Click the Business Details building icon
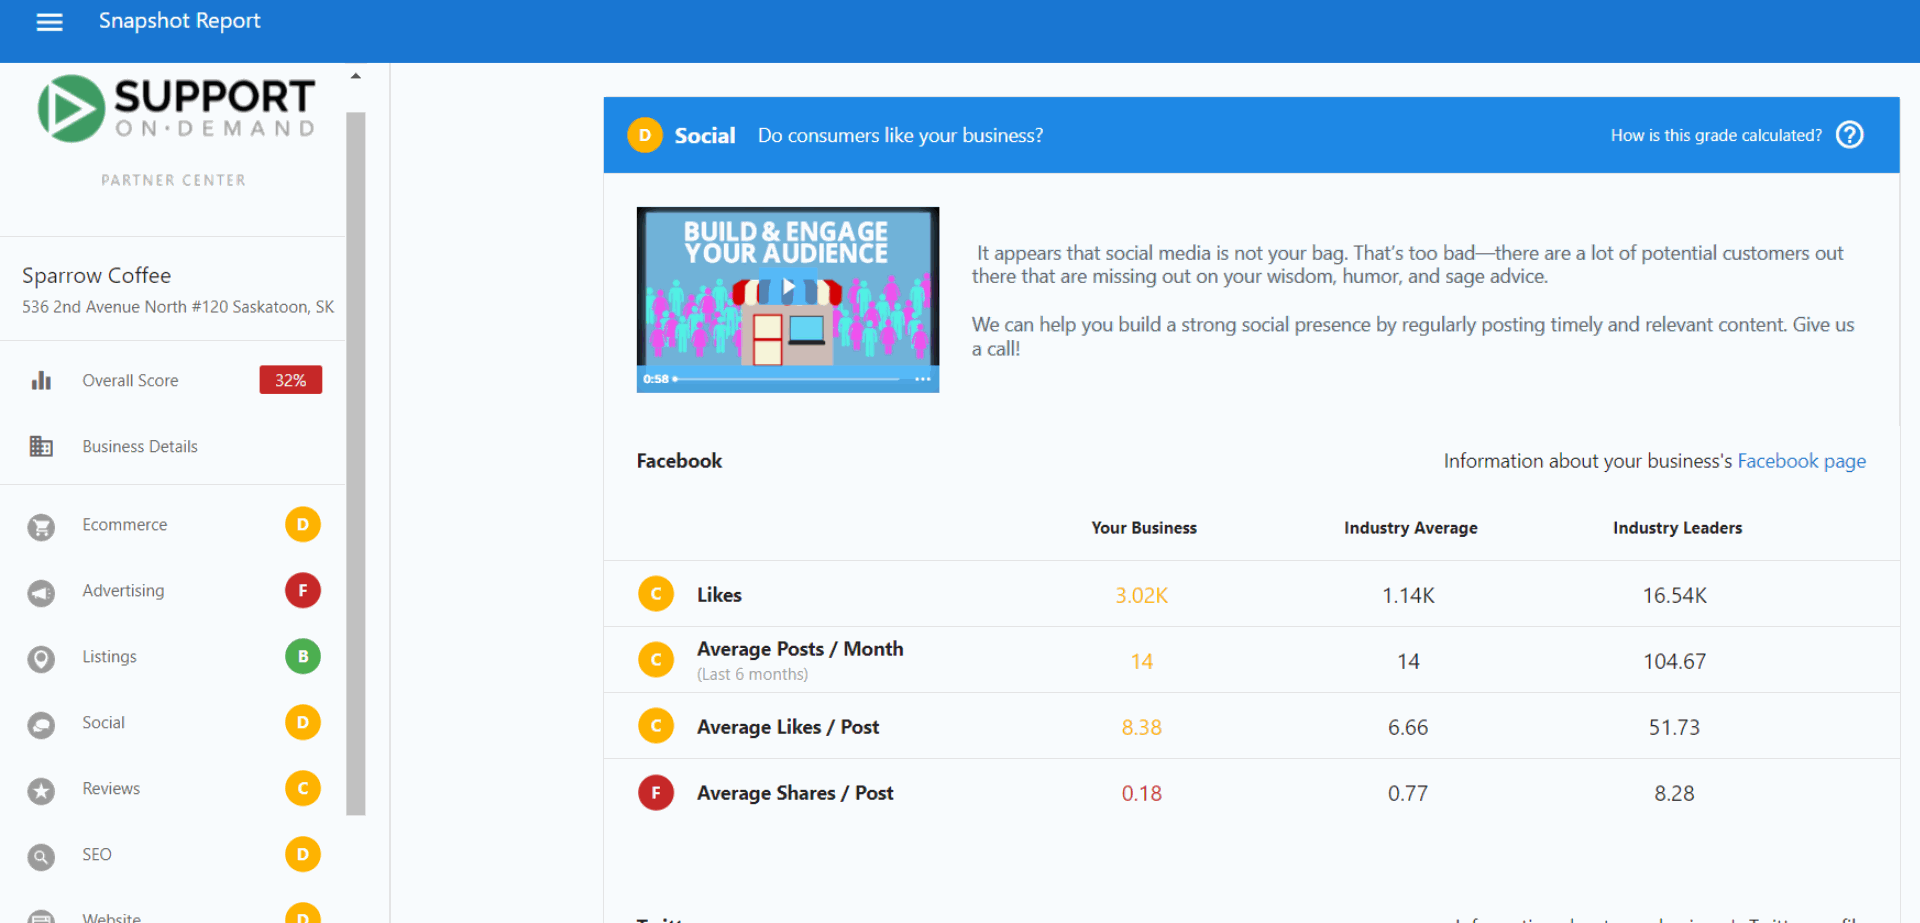Image resolution: width=1920 pixels, height=923 pixels. click(x=41, y=446)
